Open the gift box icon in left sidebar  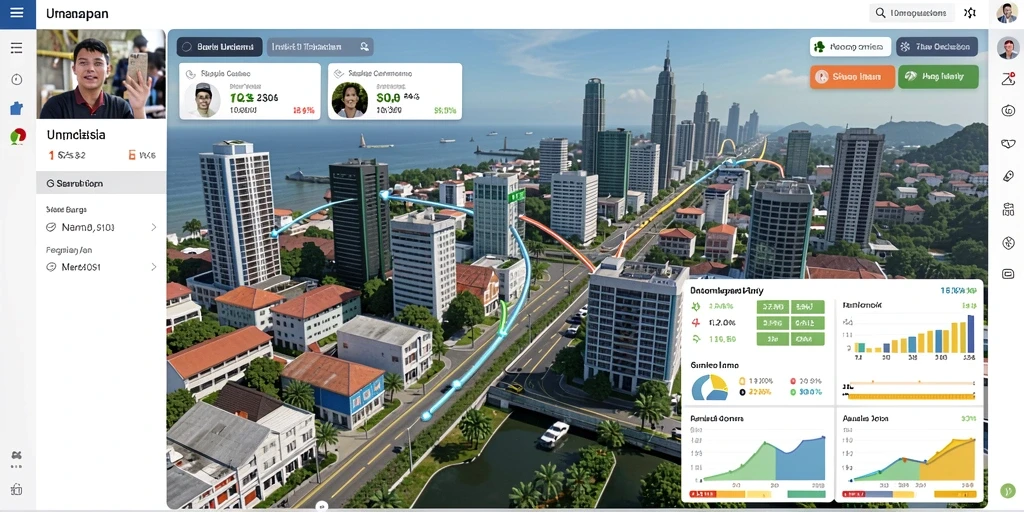pos(17,489)
